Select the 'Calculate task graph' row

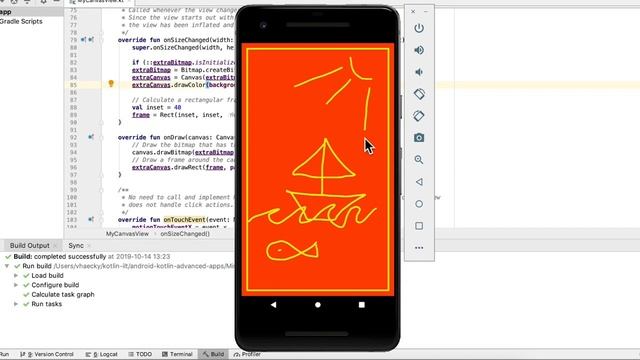(x=63, y=294)
